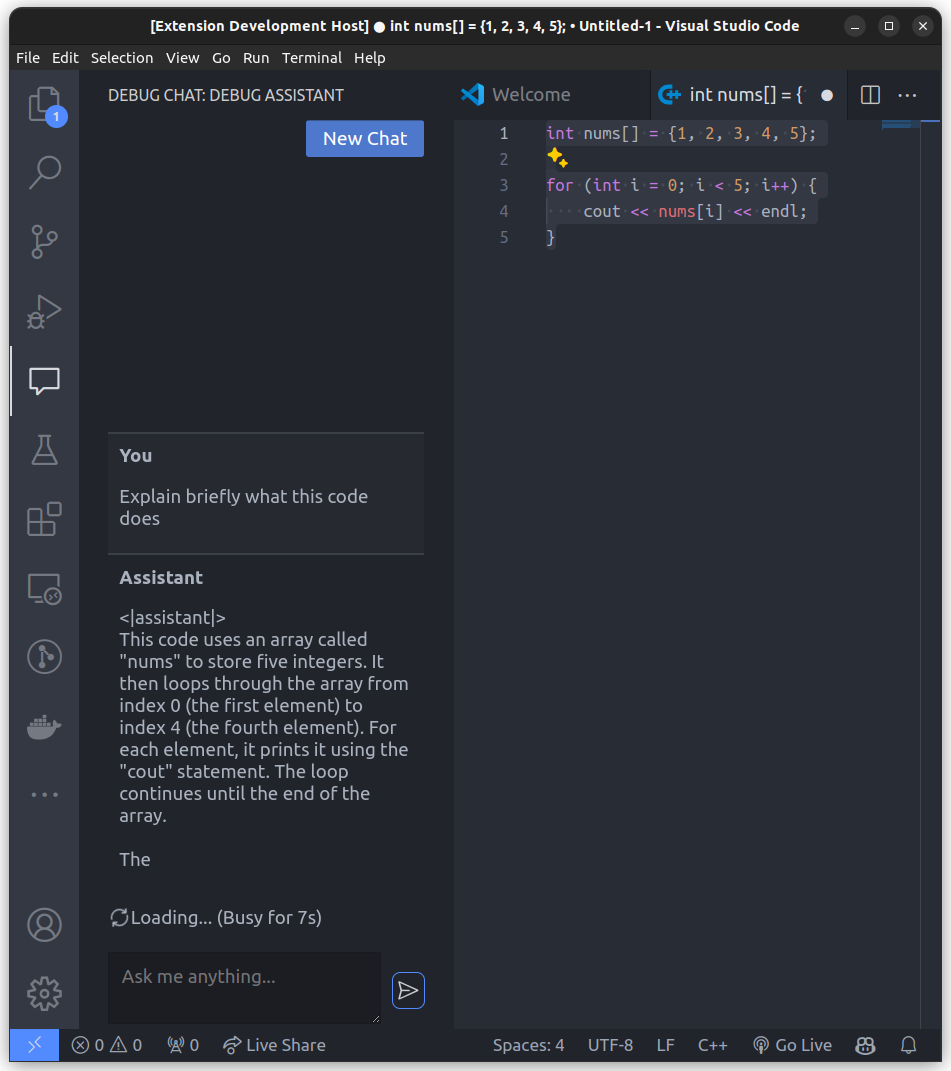This screenshot has width=951, height=1071.
Task: Select the Docker sidebar icon
Action: click(x=44, y=726)
